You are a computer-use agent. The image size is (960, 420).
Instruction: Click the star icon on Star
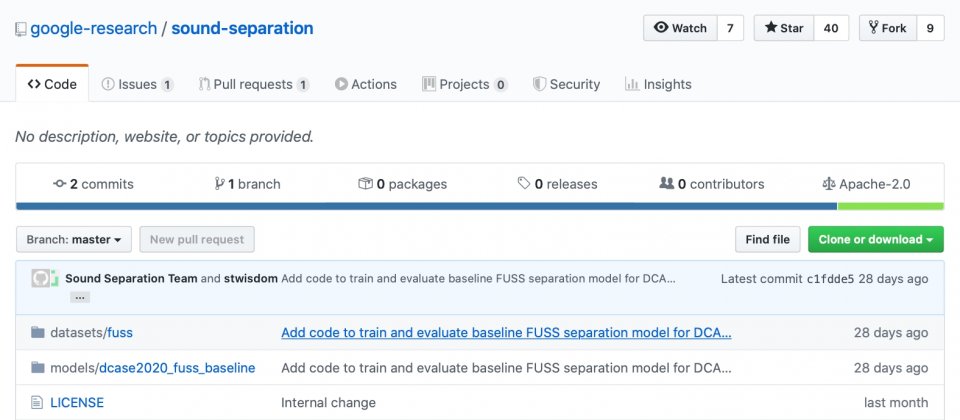tap(771, 28)
